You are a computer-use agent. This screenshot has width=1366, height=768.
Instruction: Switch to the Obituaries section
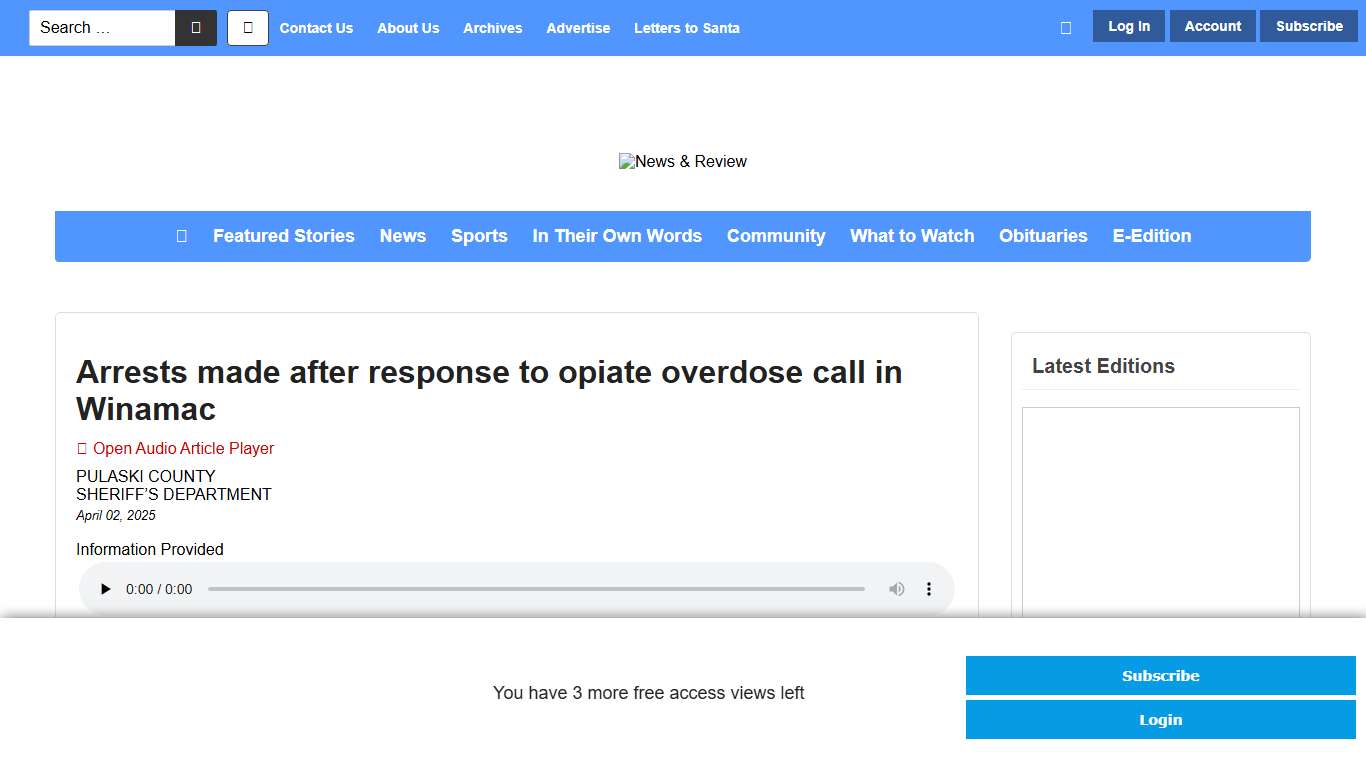[x=1043, y=236]
